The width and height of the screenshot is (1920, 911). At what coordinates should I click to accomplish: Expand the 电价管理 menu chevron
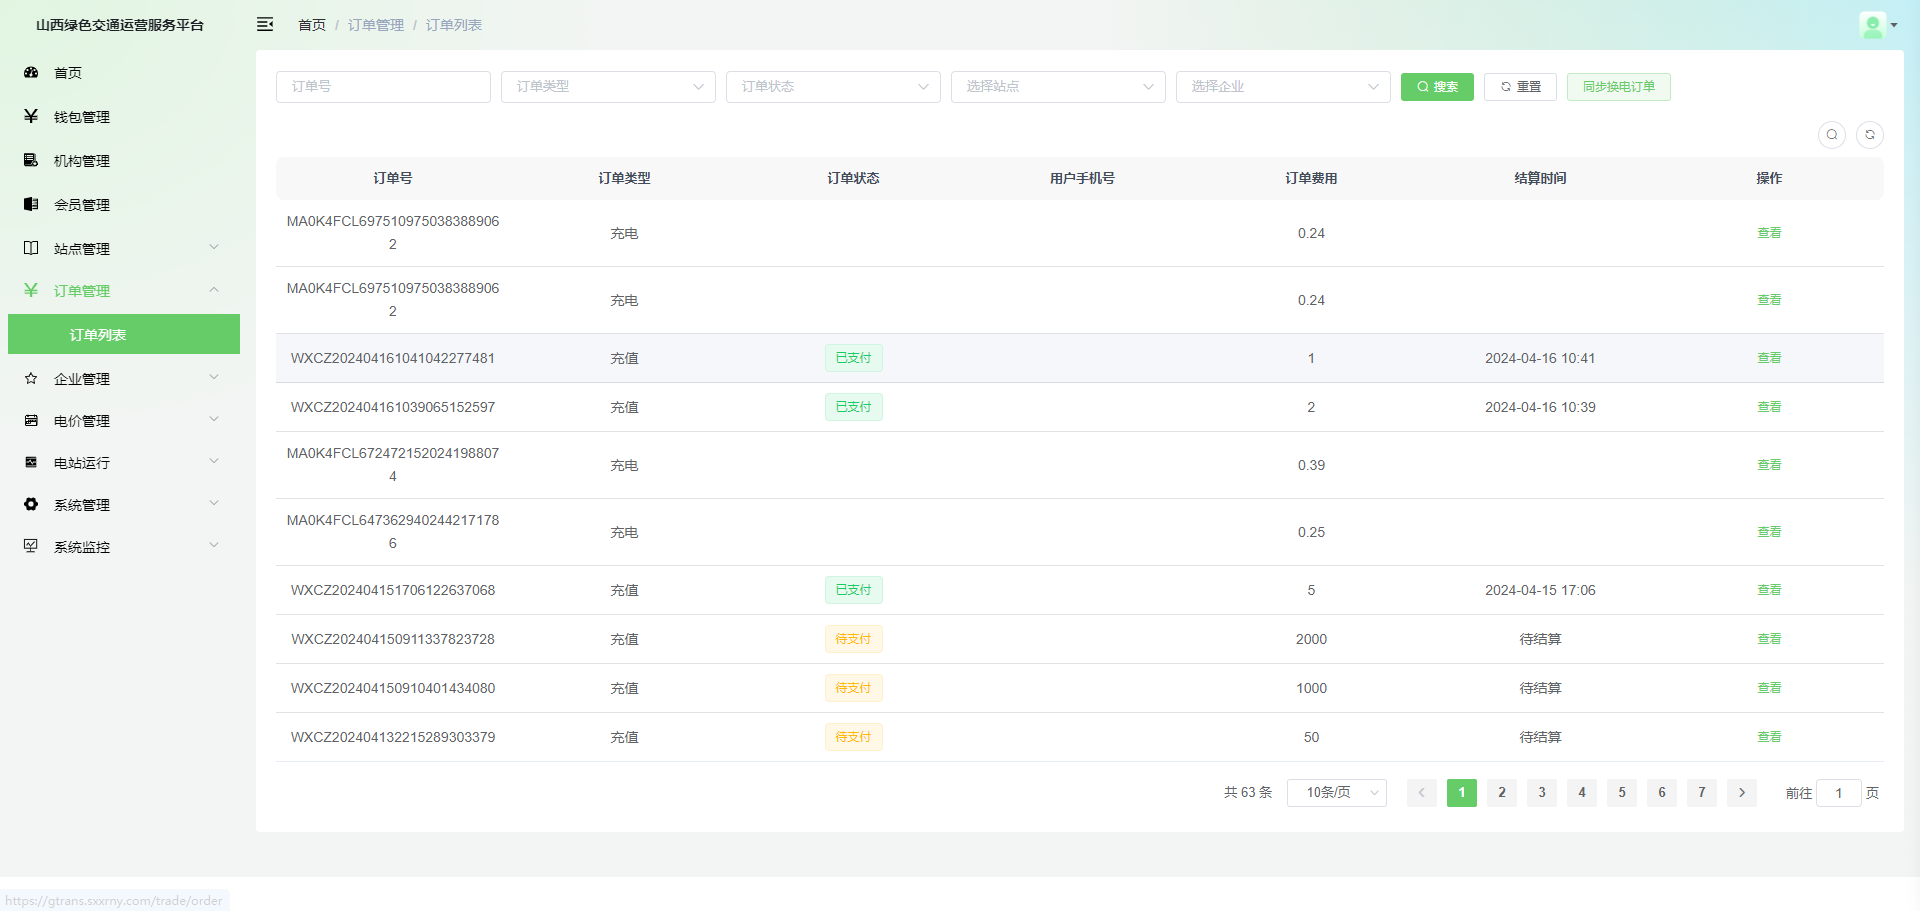tap(214, 419)
